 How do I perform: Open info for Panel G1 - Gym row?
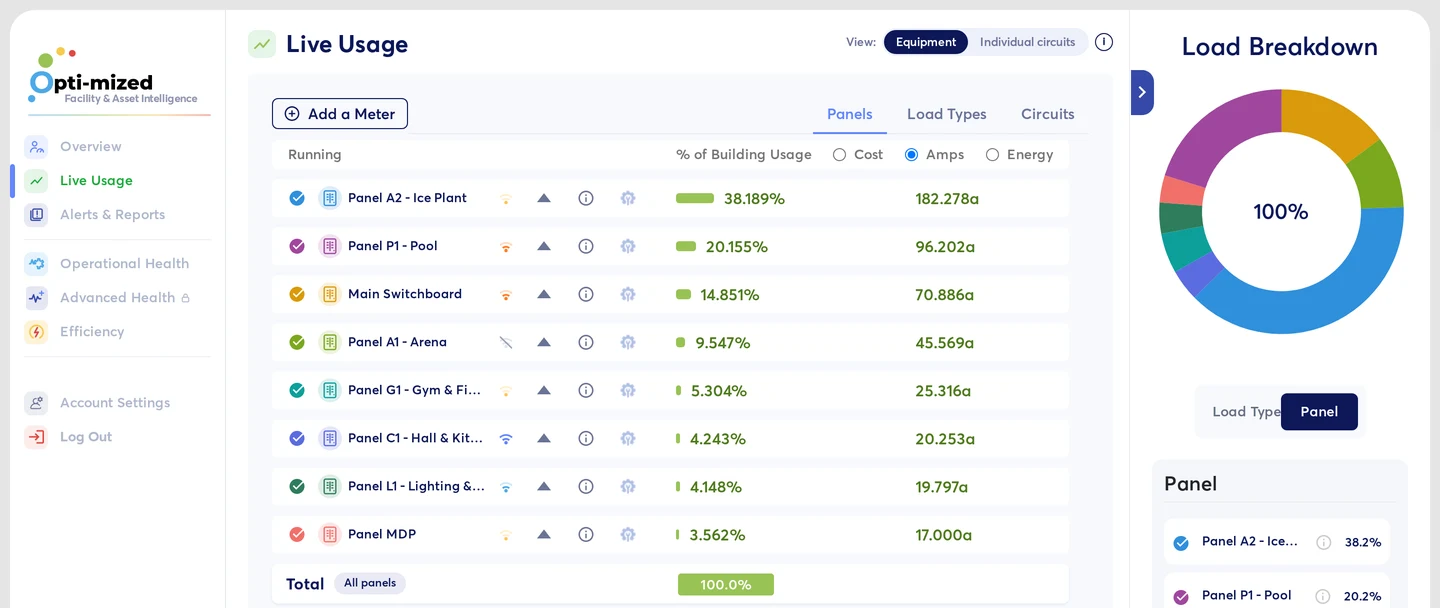pos(586,390)
